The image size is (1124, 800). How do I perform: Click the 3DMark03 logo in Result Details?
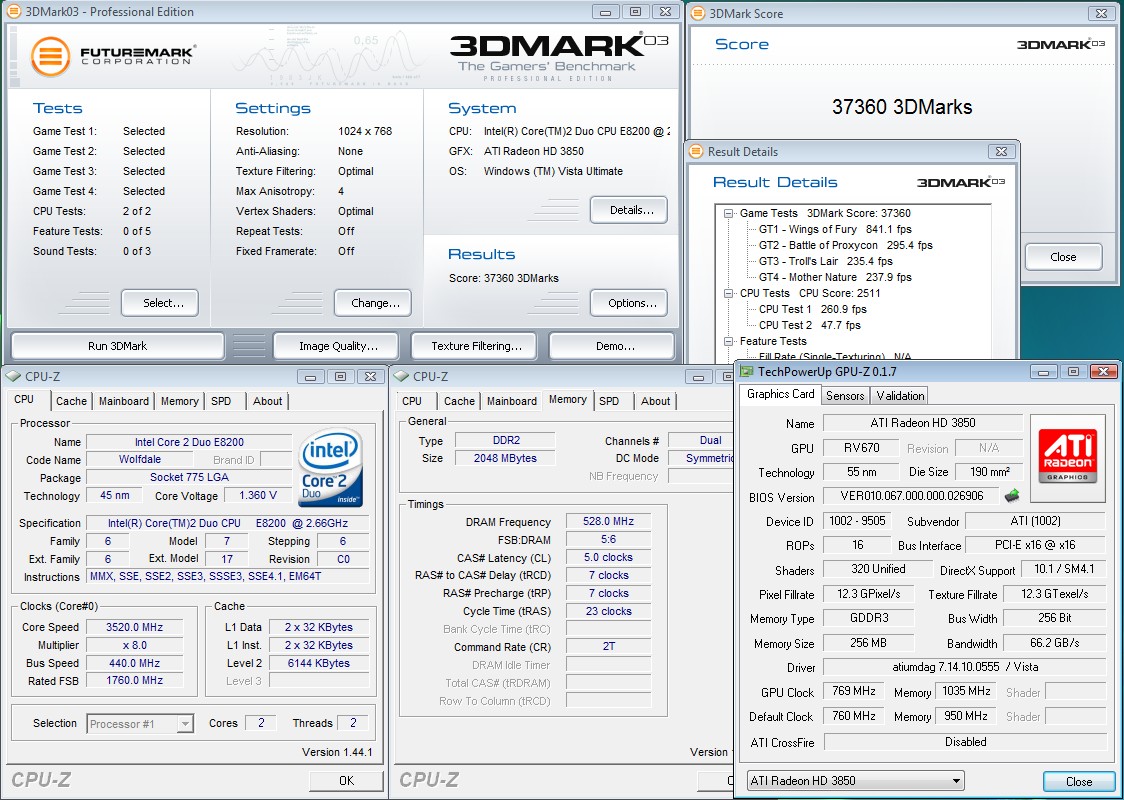point(961,182)
